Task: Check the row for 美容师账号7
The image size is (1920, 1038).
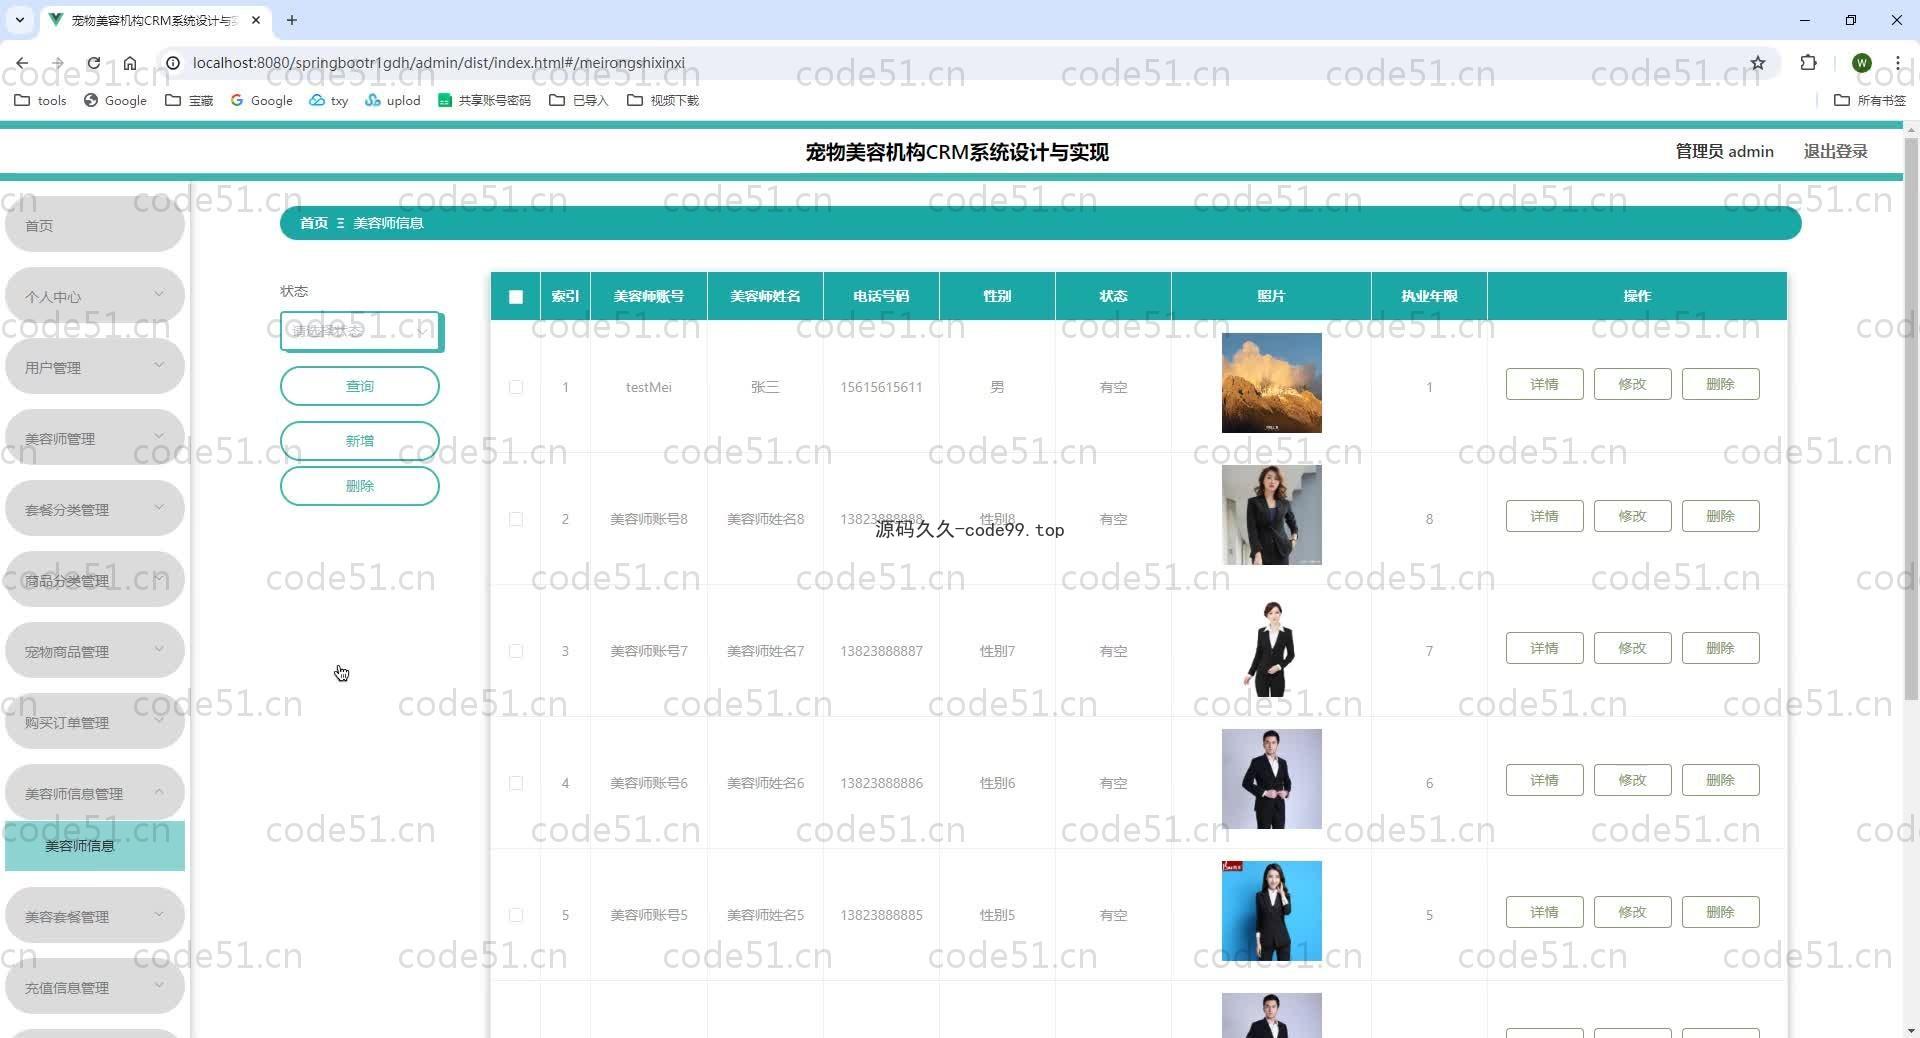Action: pos(516,651)
